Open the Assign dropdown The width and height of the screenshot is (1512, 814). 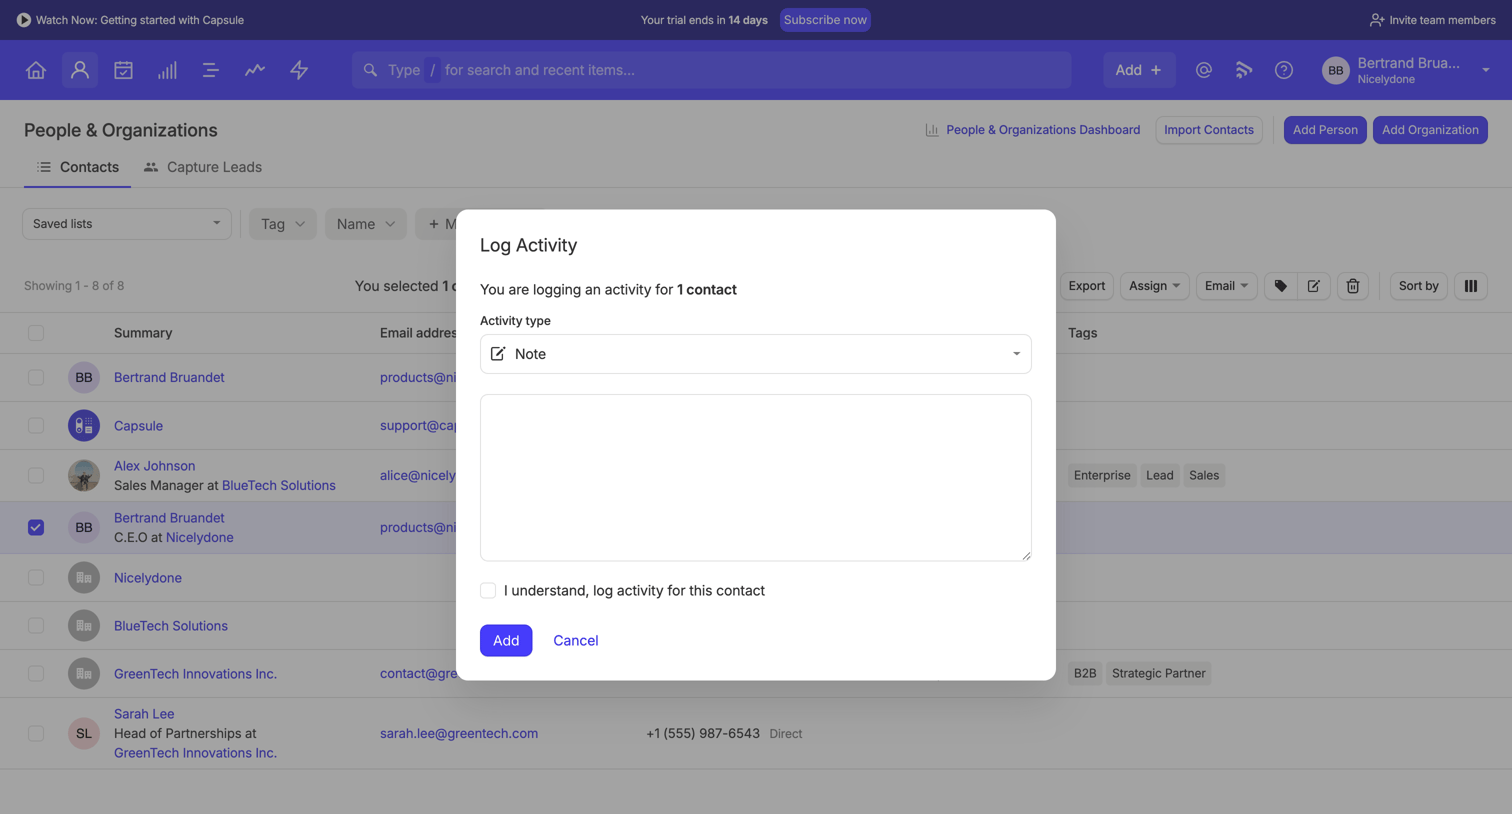click(x=1155, y=286)
